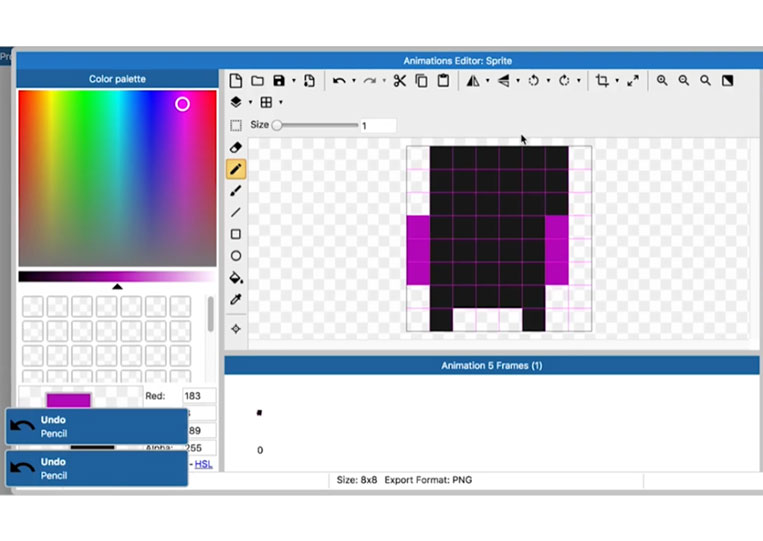This screenshot has height=541, width=763.
Task: Expand the save options dropdown arrow
Action: click(293, 81)
